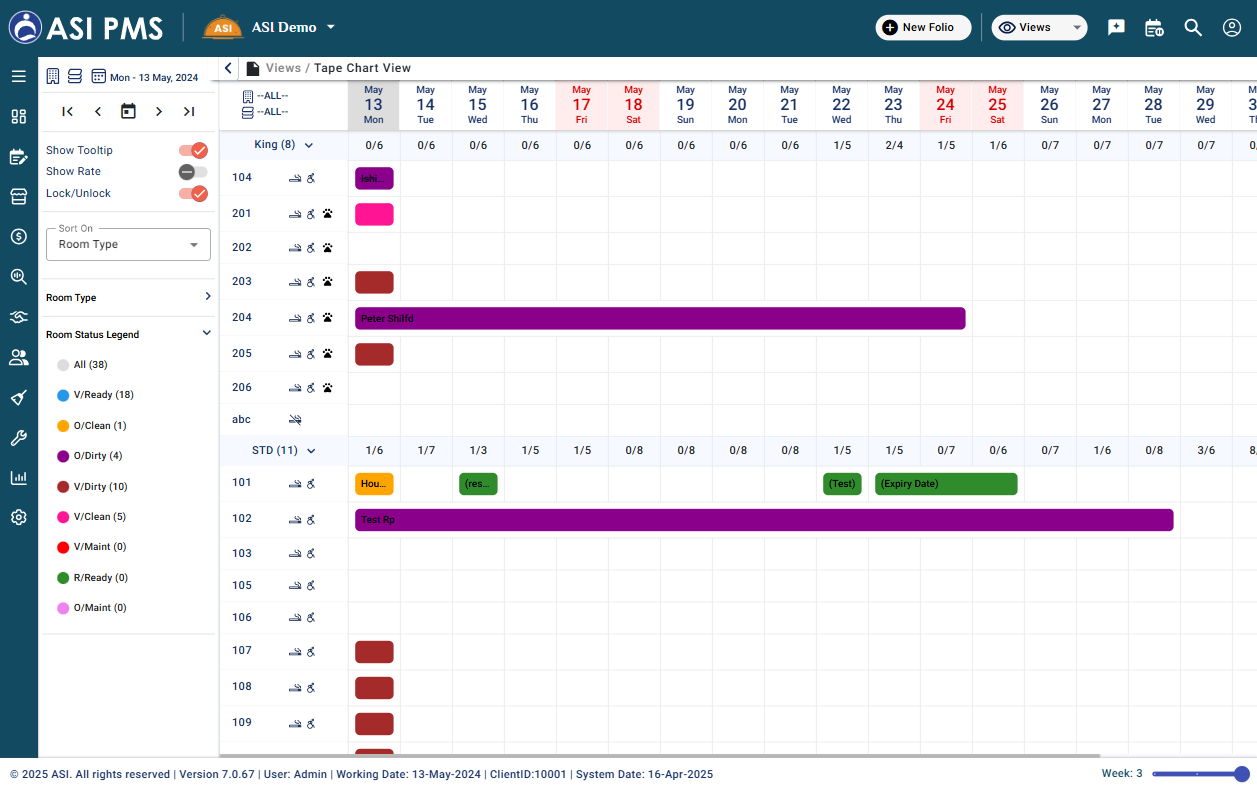The height and width of the screenshot is (786, 1257).
Task: Open the search magnifier icon in header
Action: click(x=1193, y=28)
